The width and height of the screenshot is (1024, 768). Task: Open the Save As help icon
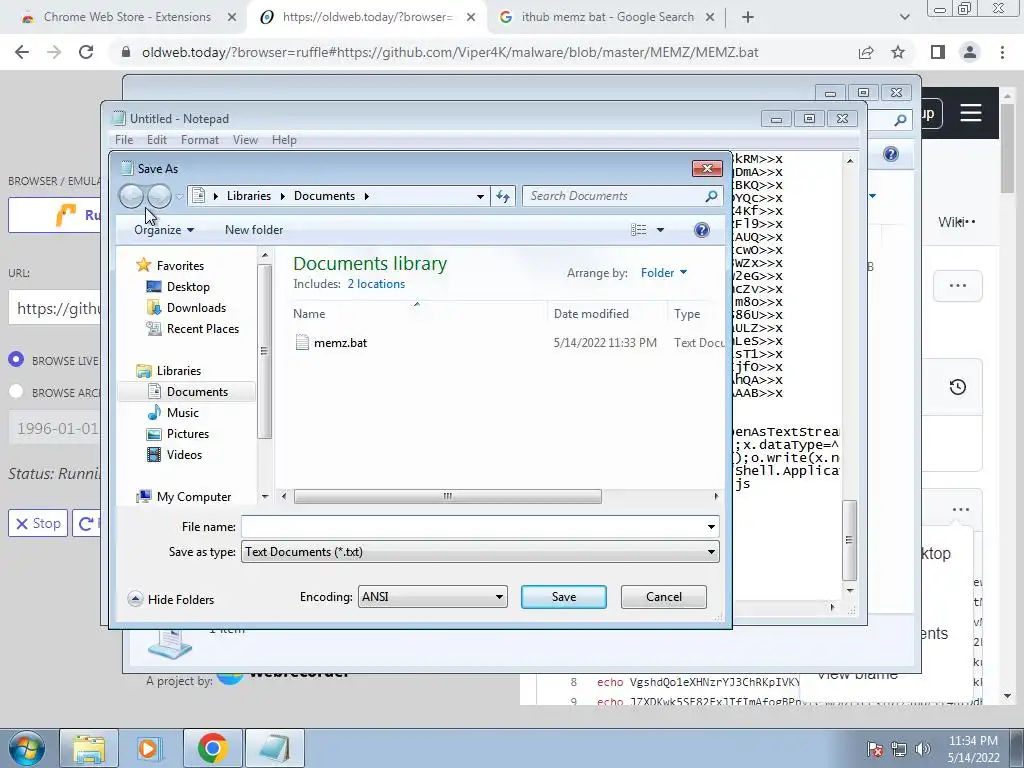(701, 230)
